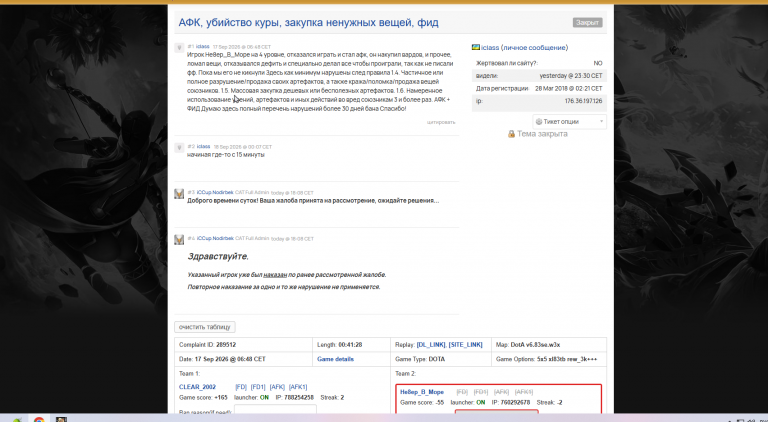Open iCCup.Nodirbek avatar on post #4
Viewport: 768px width, 422px height.
point(179,239)
